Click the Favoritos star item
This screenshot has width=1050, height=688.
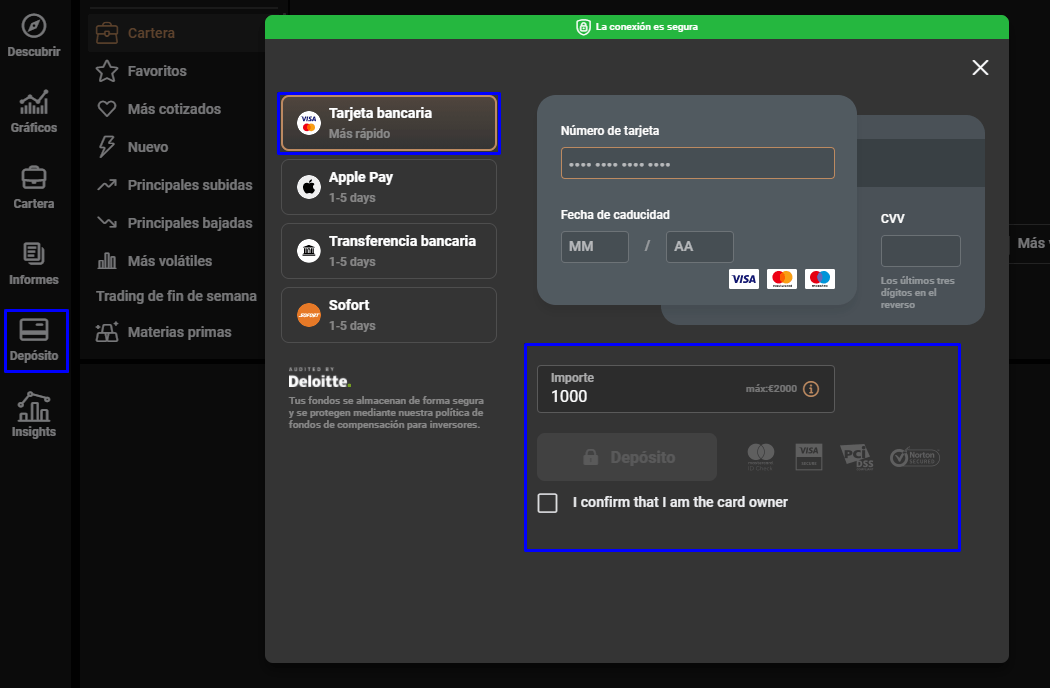click(157, 71)
